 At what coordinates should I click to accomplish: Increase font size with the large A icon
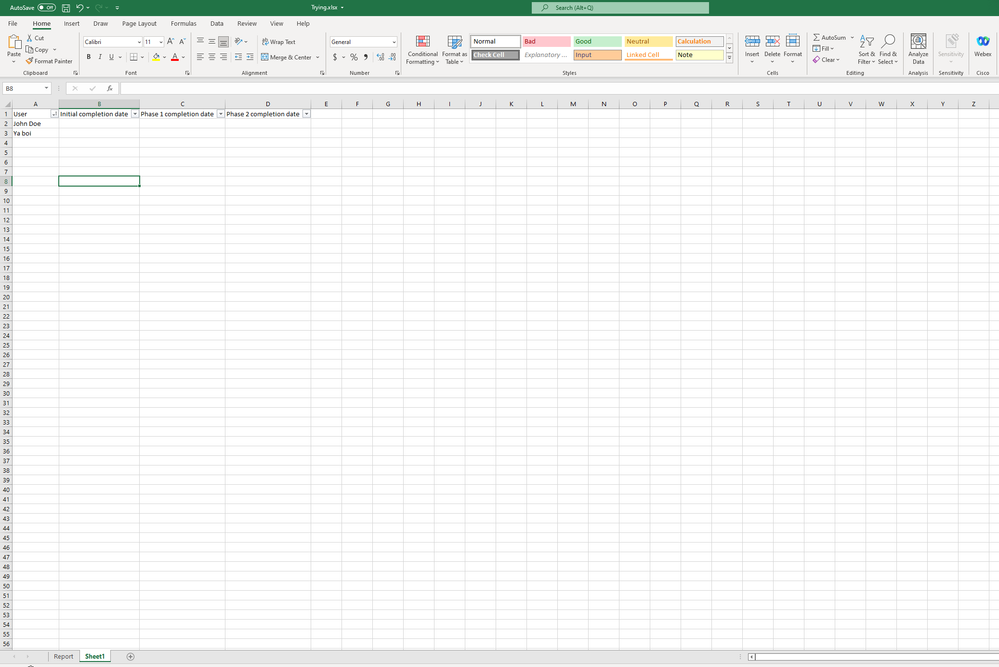(170, 41)
